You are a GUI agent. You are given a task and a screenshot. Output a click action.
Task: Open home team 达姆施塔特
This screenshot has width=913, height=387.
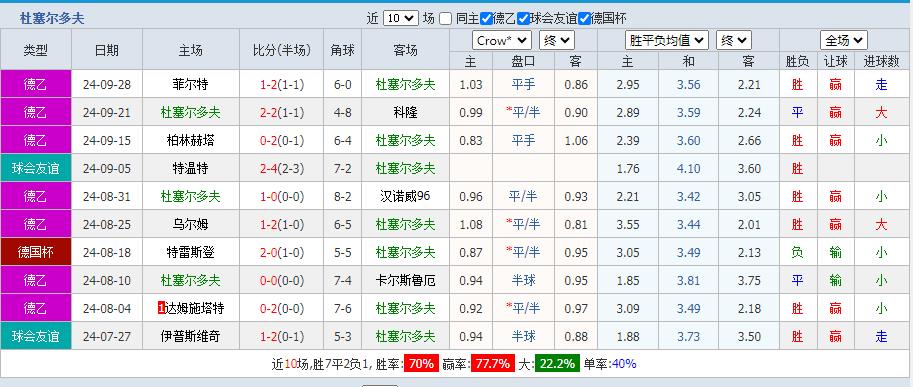point(194,308)
